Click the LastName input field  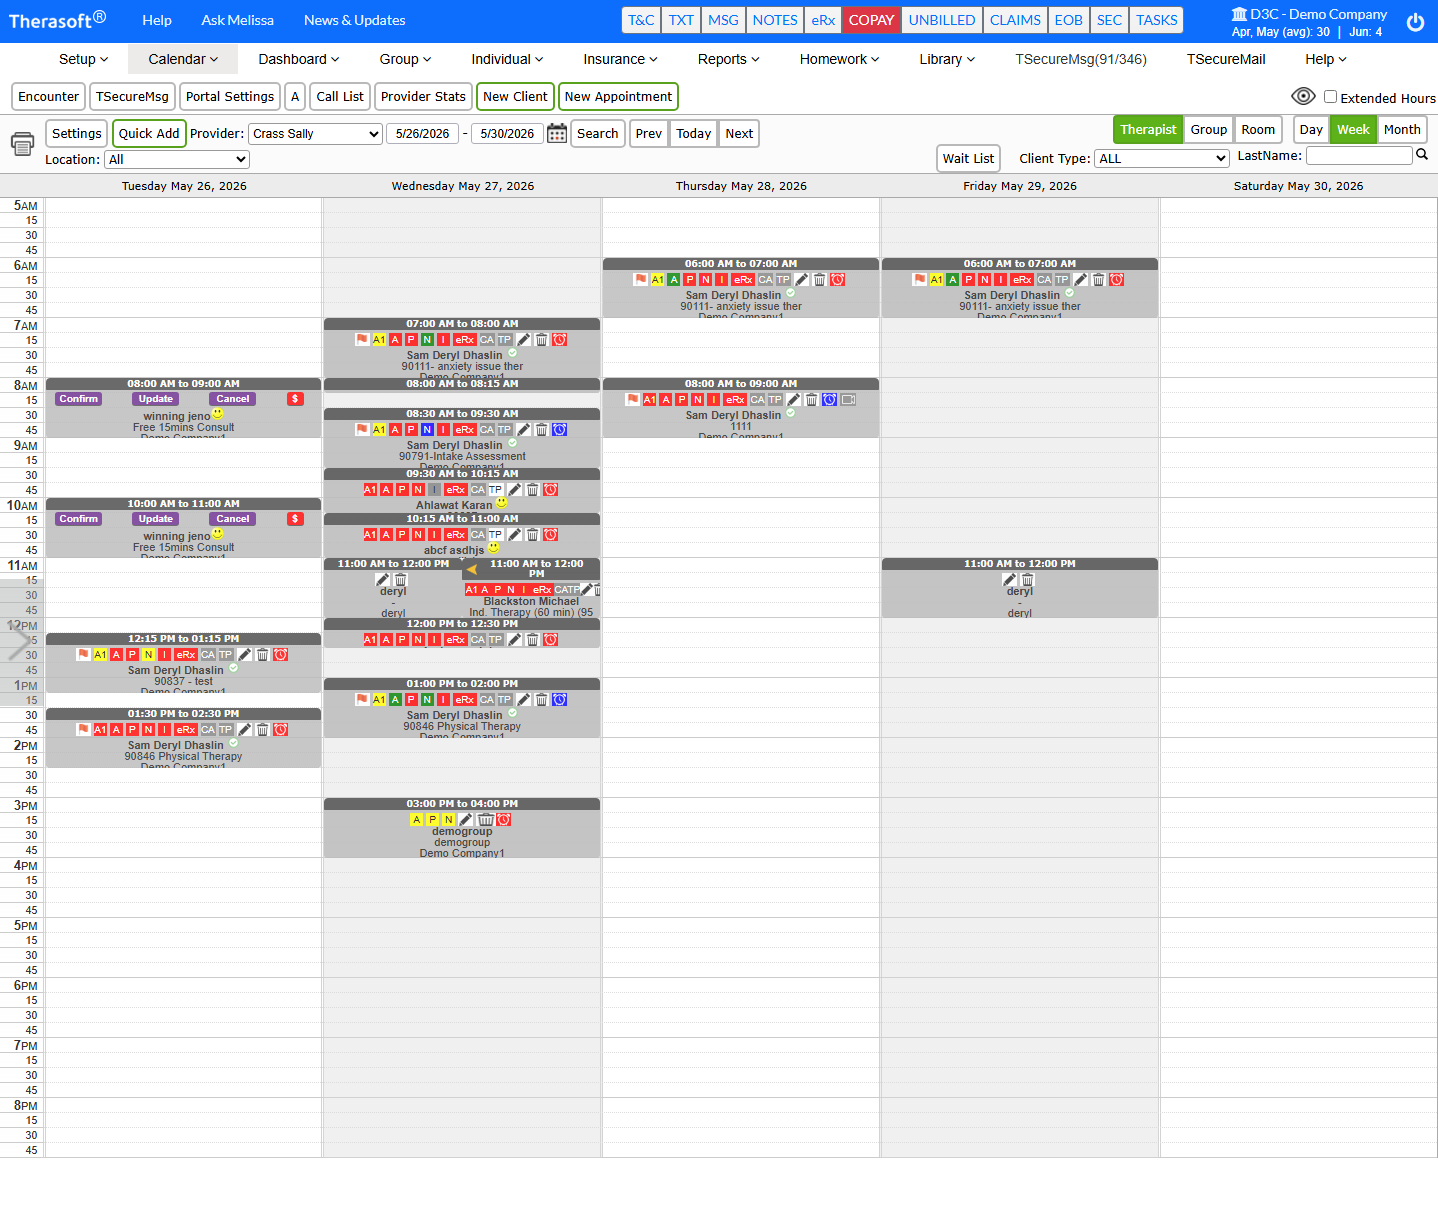(1359, 156)
